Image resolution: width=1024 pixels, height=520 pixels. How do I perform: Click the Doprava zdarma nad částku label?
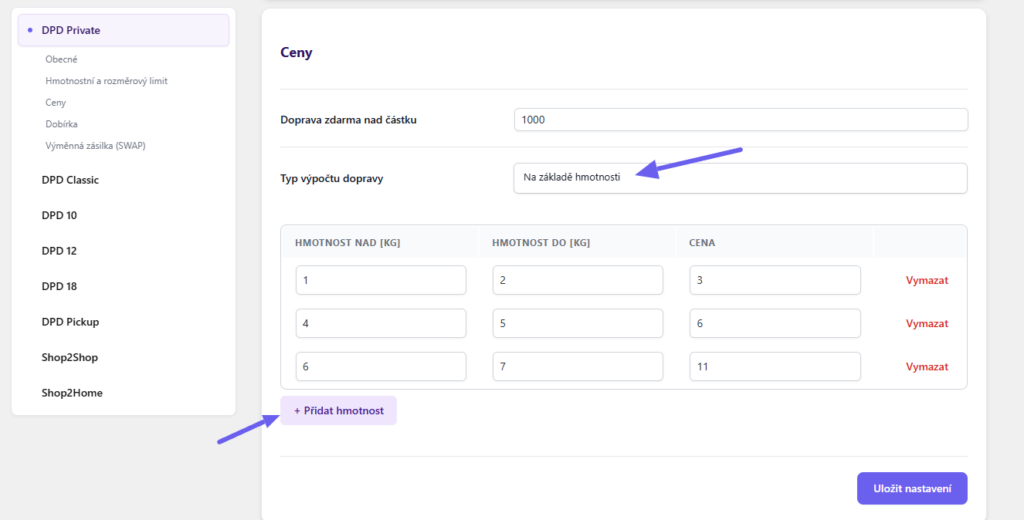coord(349,120)
